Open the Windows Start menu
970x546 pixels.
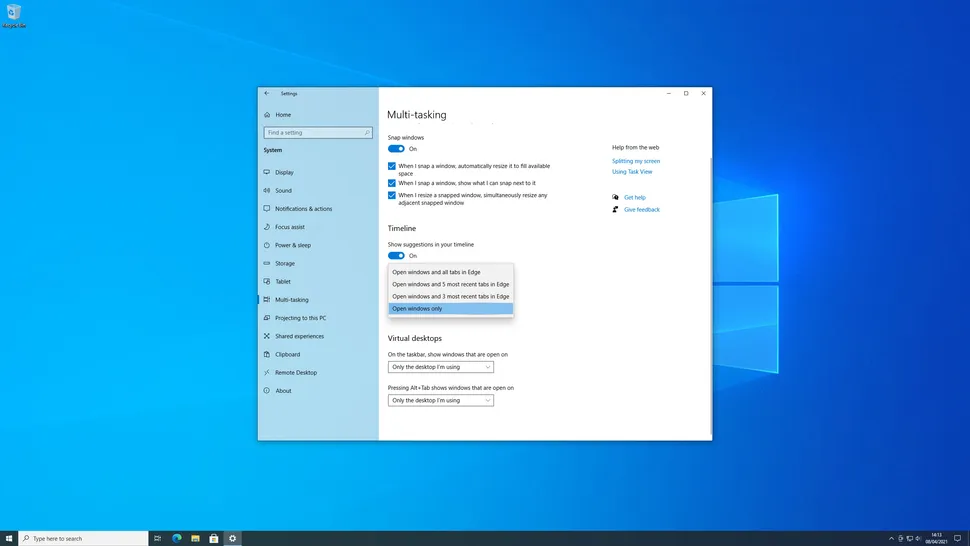click(x=9, y=539)
